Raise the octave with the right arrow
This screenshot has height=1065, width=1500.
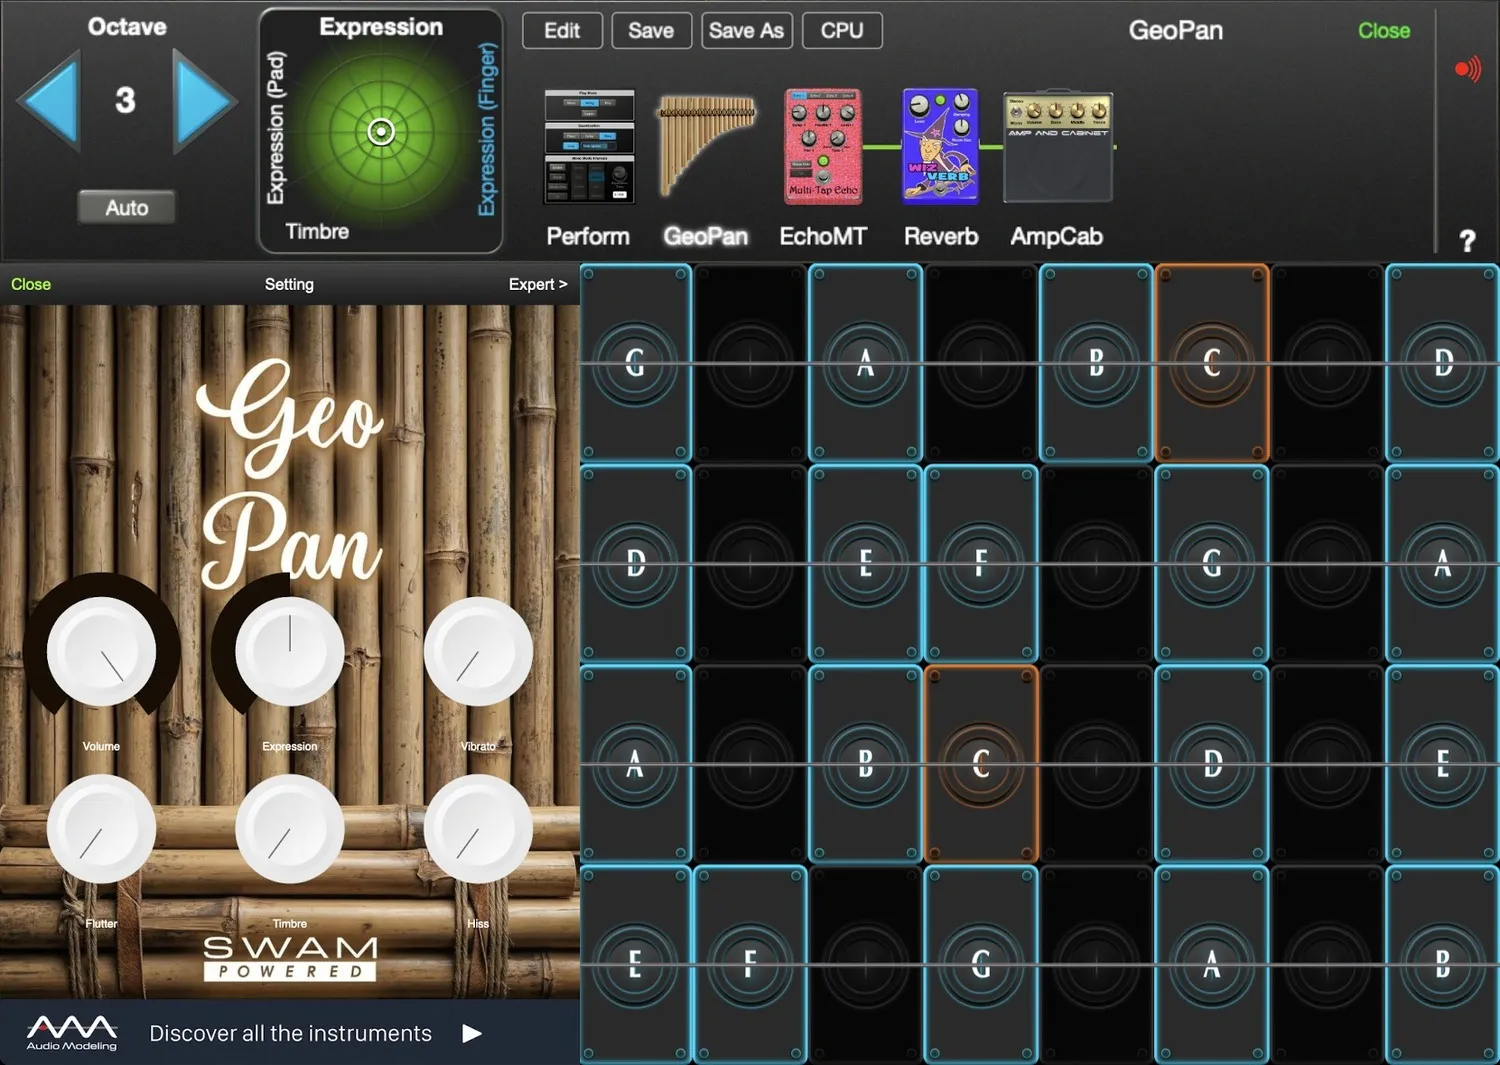point(204,101)
